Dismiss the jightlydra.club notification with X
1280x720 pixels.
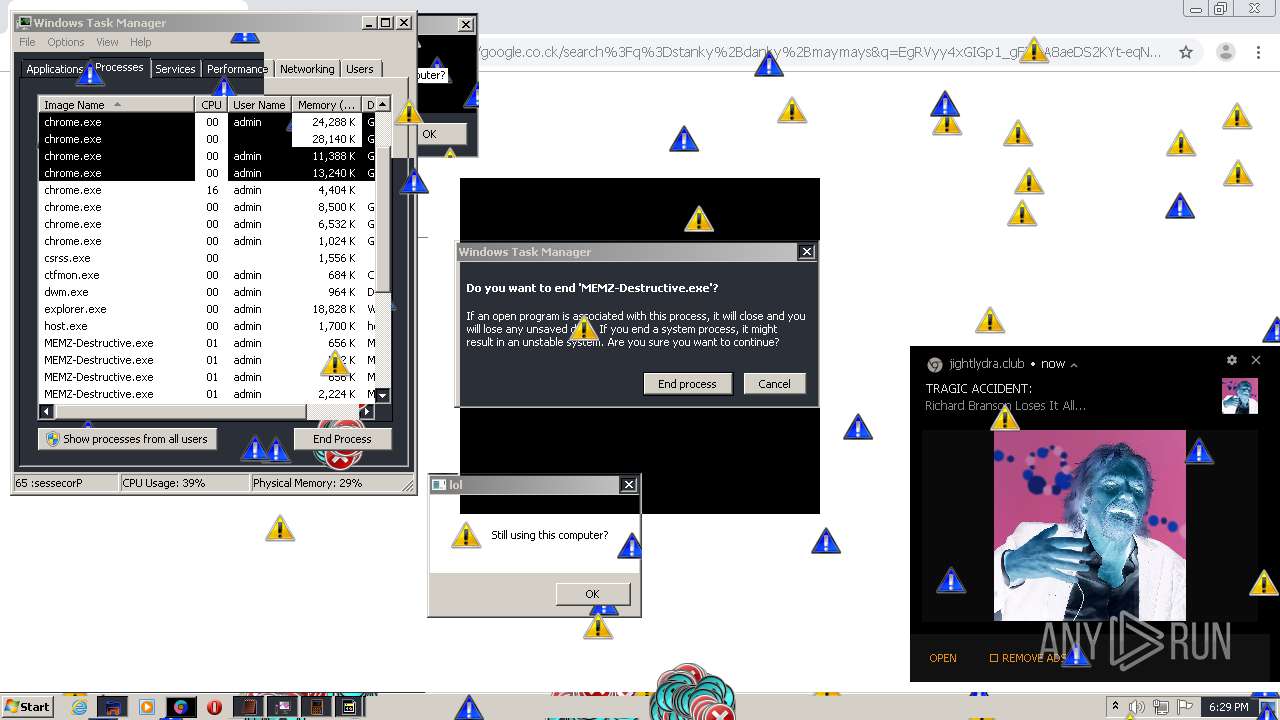(1256, 360)
